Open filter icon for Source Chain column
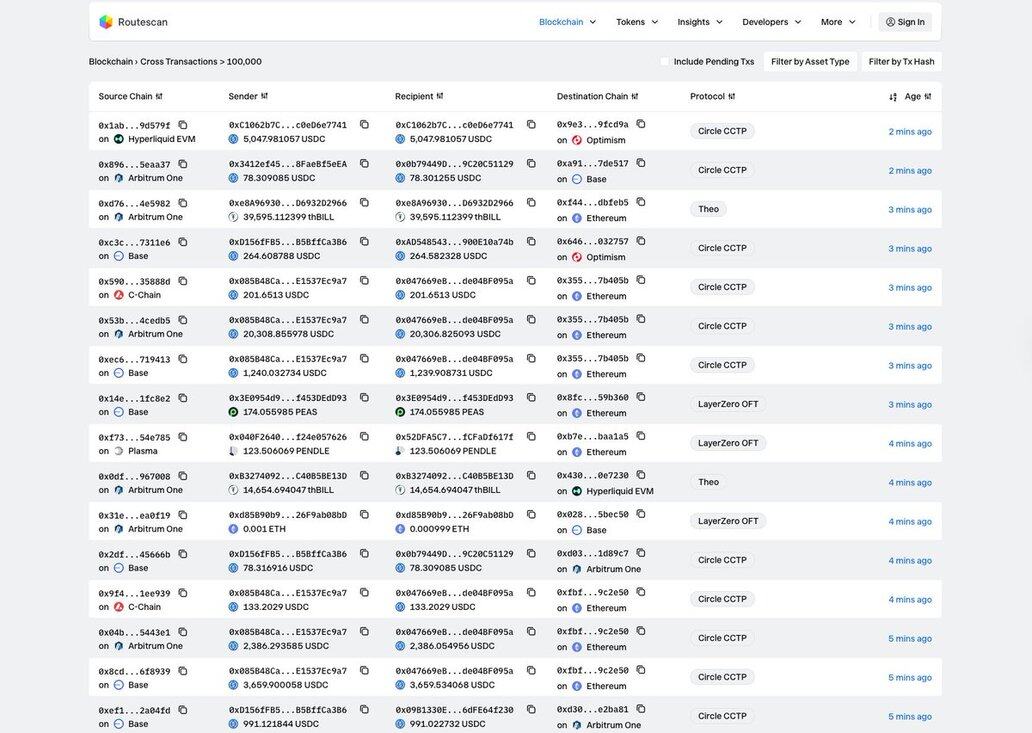The width and height of the screenshot is (1032, 733). pos(159,97)
